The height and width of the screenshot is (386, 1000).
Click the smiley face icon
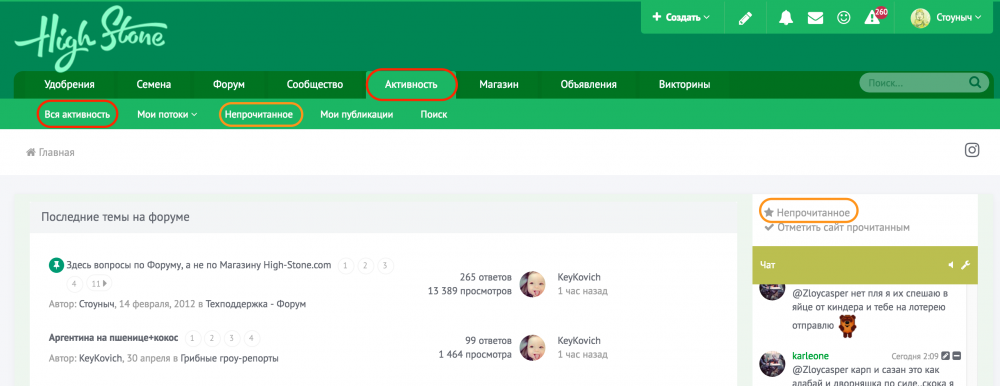point(844,18)
